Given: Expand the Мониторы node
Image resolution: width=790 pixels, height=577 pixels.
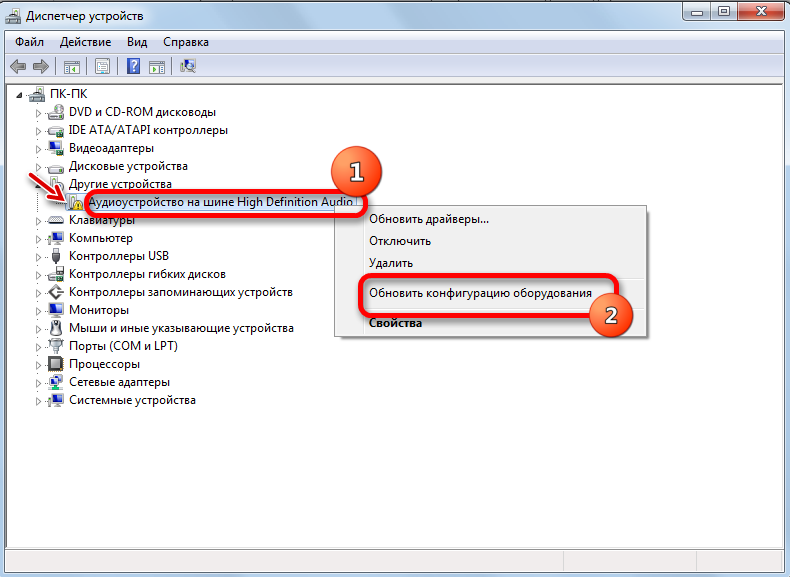Looking at the screenshot, I should [x=38, y=311].
